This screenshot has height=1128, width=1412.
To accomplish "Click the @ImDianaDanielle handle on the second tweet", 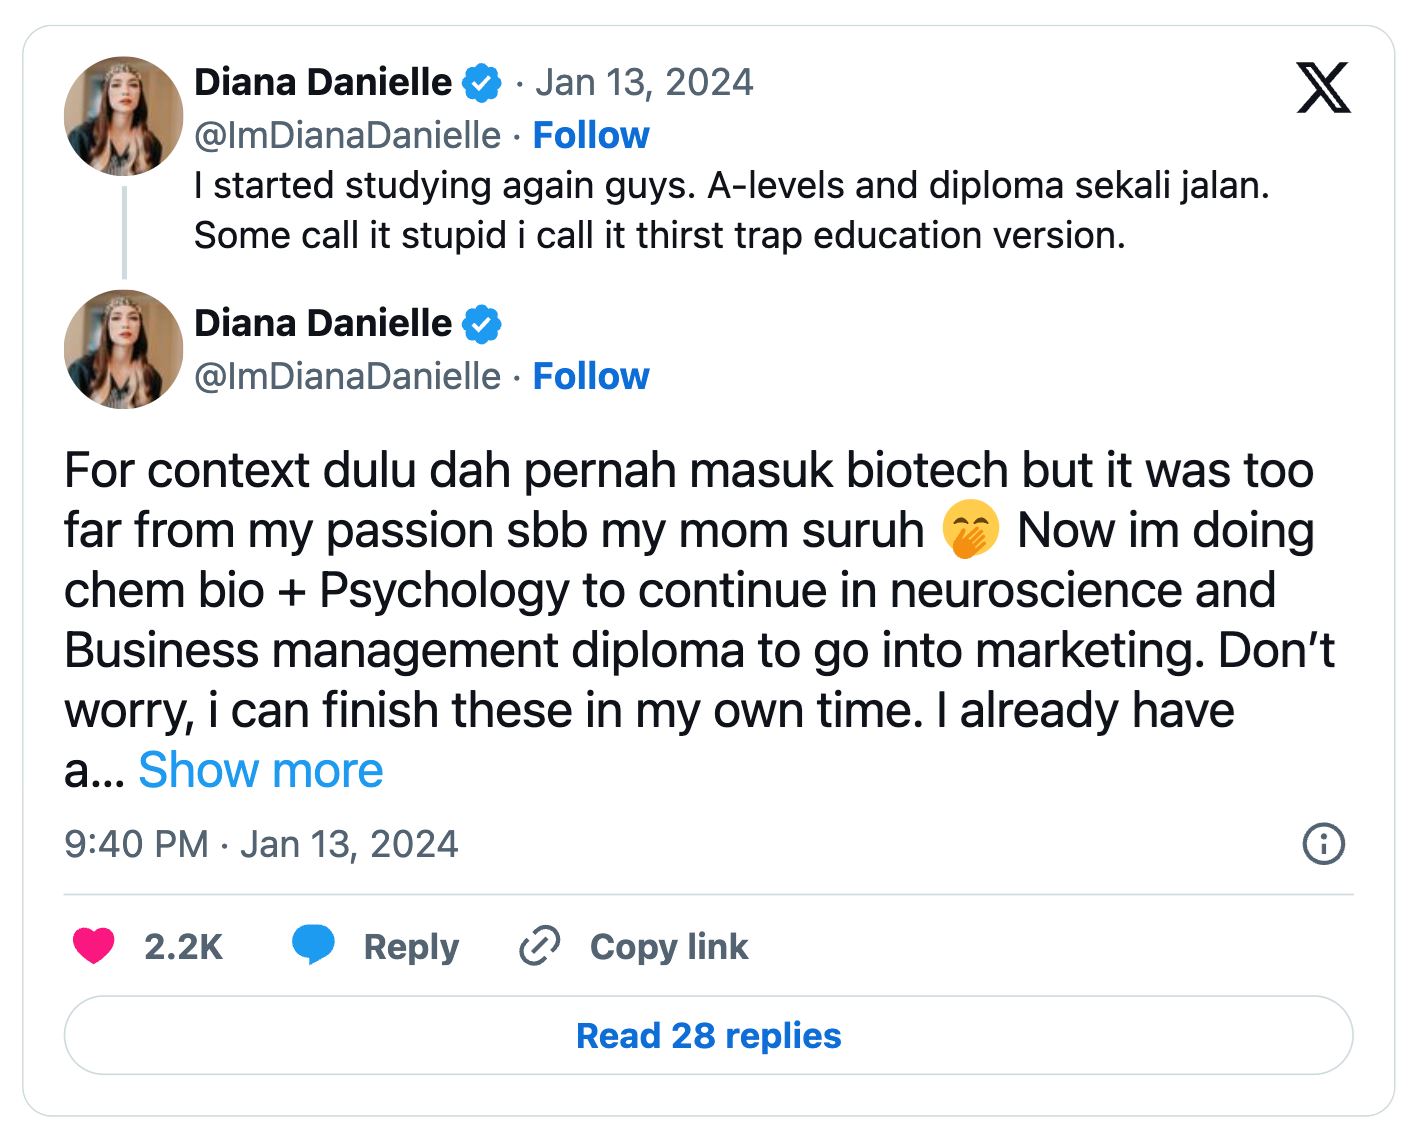I will tap(345, 376).
